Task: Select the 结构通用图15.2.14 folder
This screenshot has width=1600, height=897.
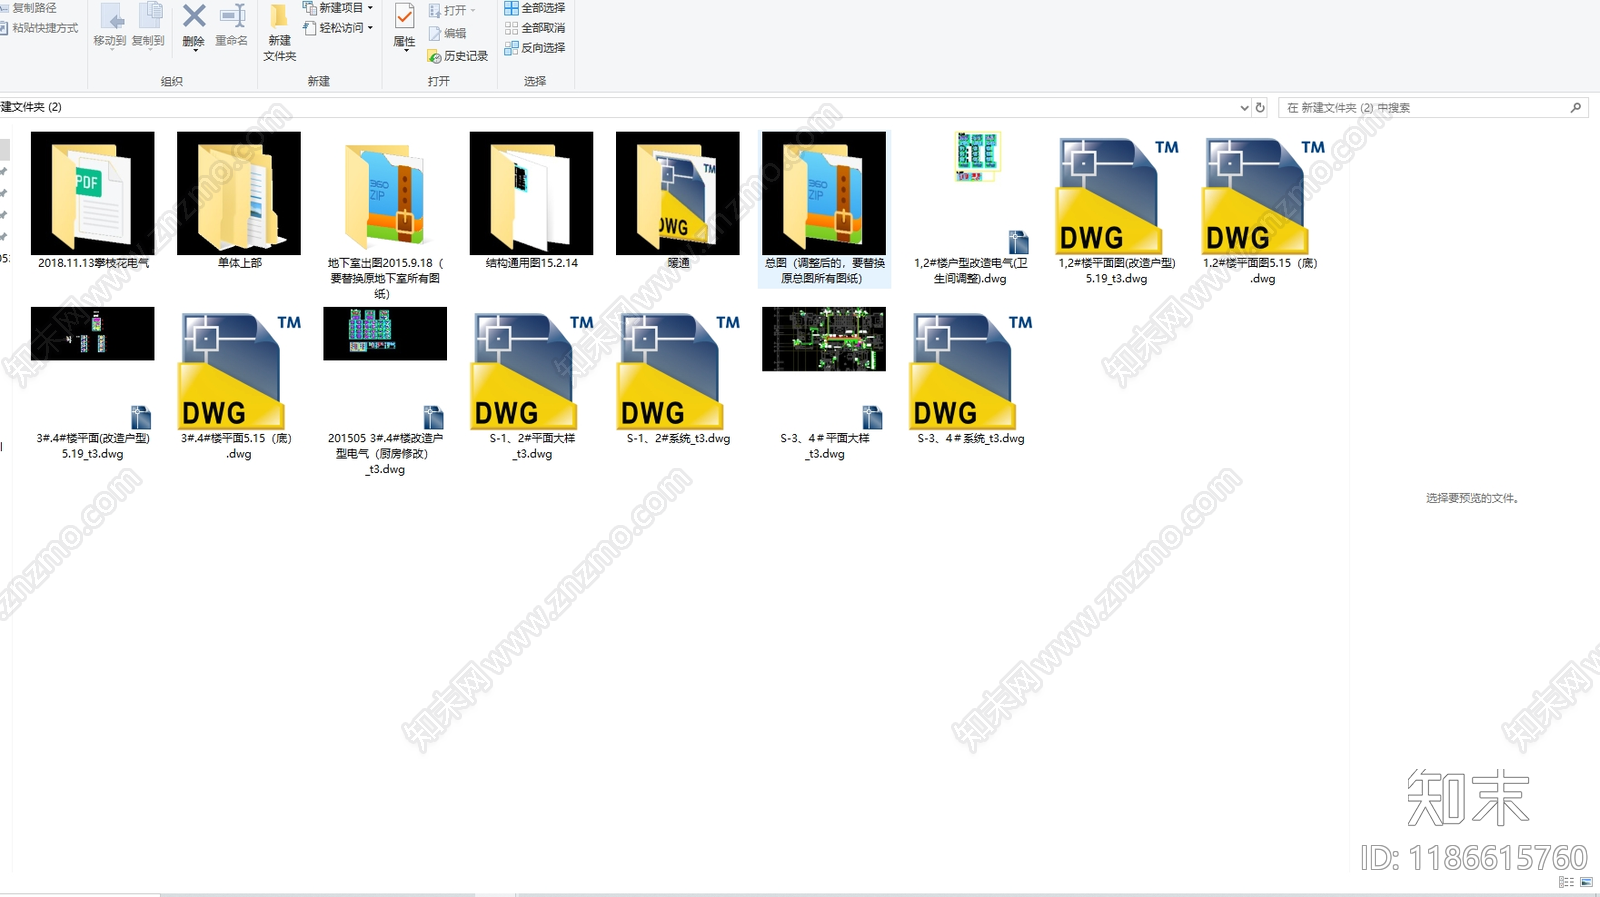Action: 531,194
